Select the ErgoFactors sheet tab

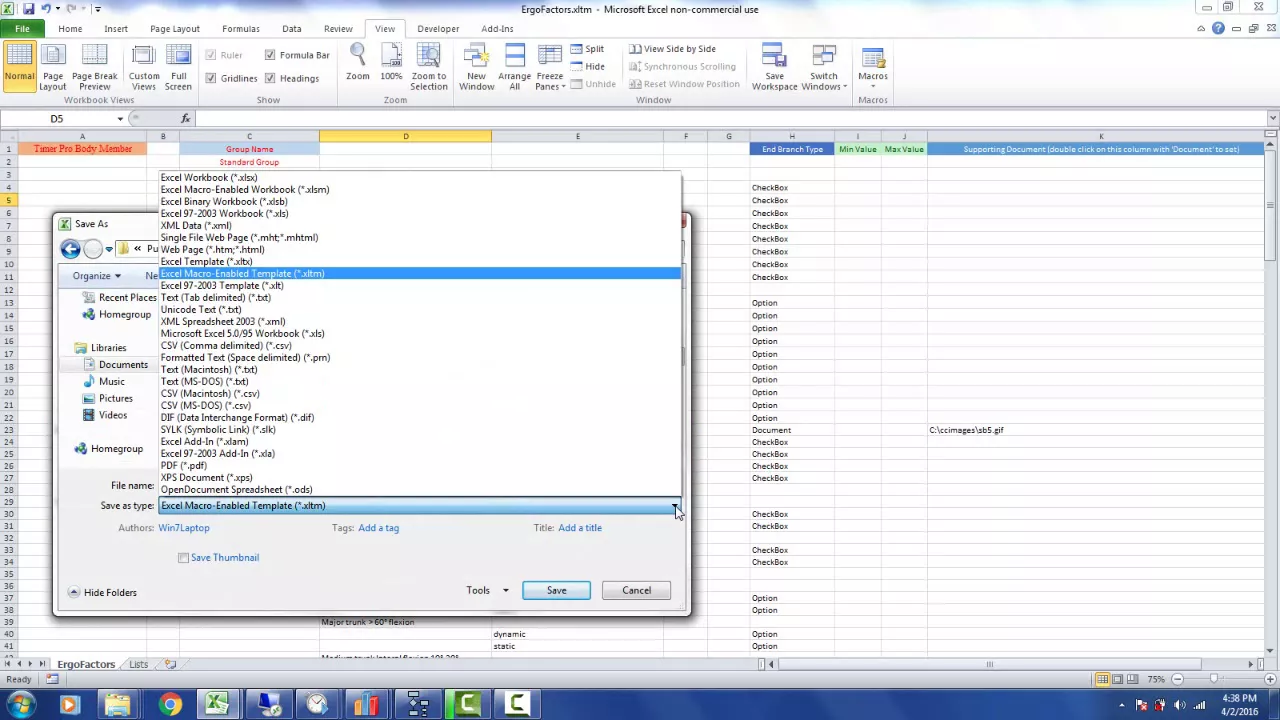click(x=86, y=664)
